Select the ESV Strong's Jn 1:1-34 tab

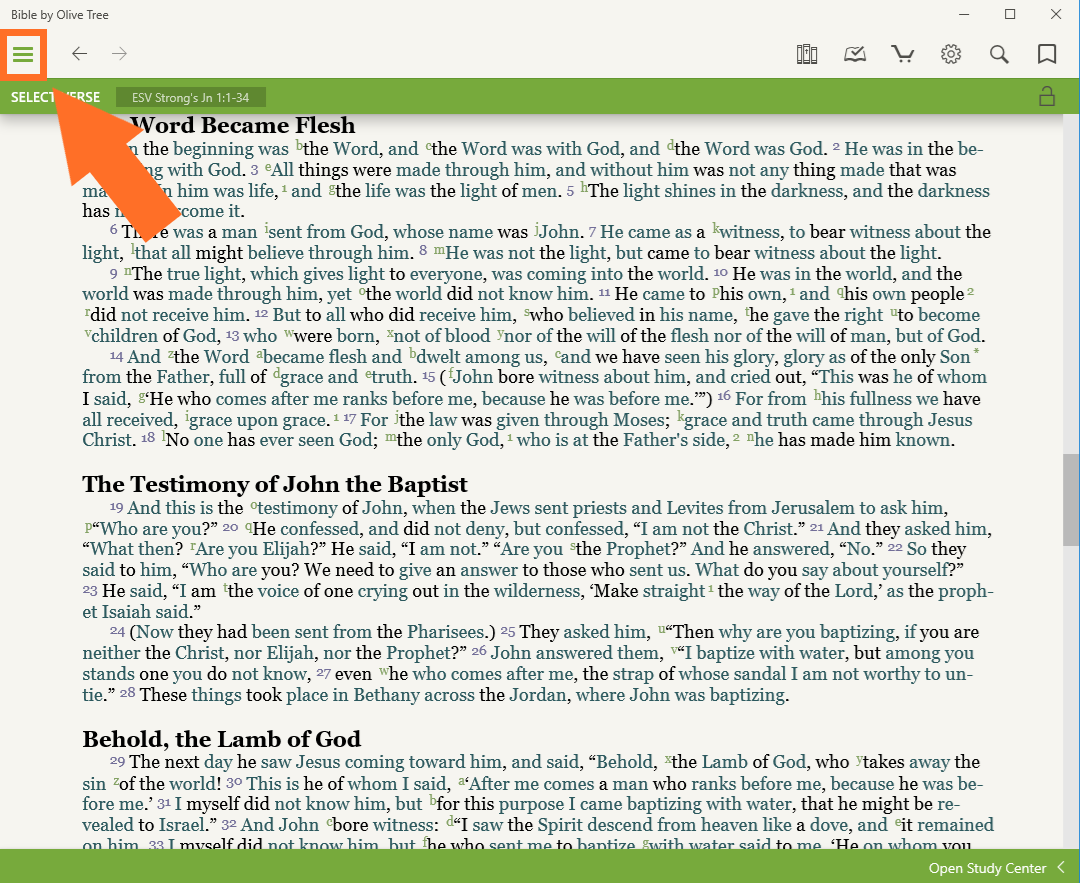click(191, 97)
